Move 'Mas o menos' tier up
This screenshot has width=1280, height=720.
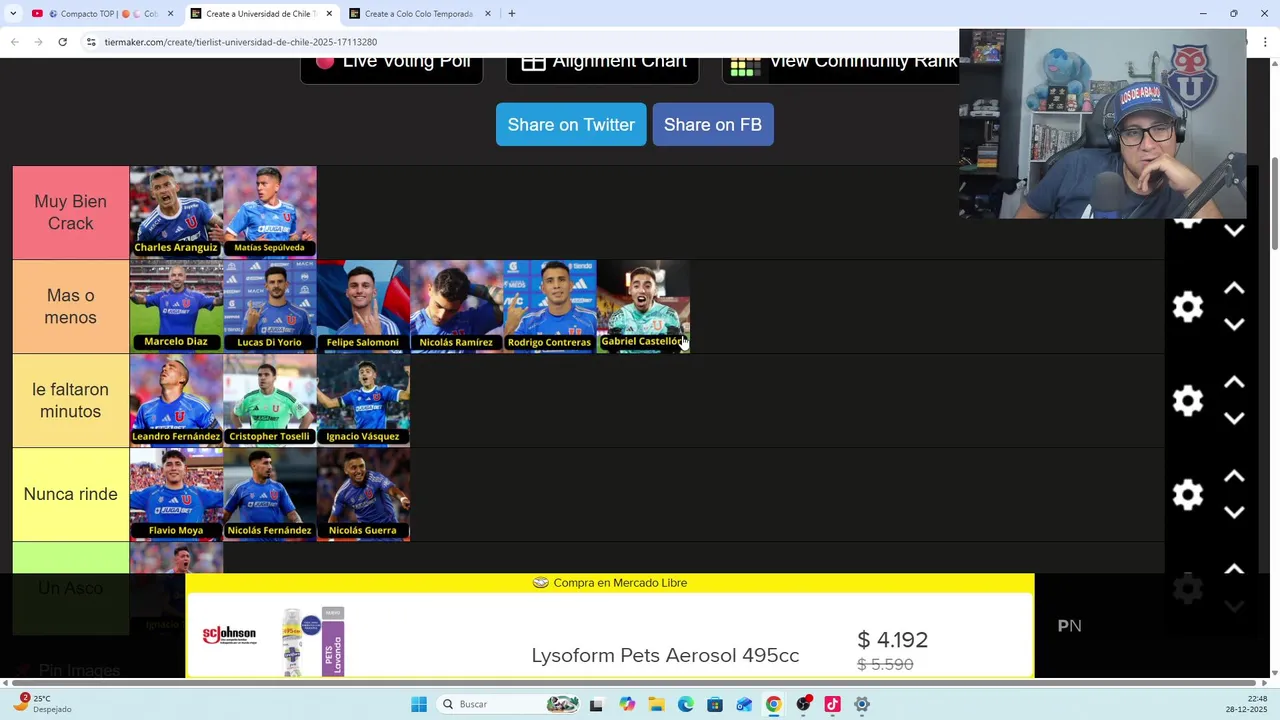coord(1234,289)
